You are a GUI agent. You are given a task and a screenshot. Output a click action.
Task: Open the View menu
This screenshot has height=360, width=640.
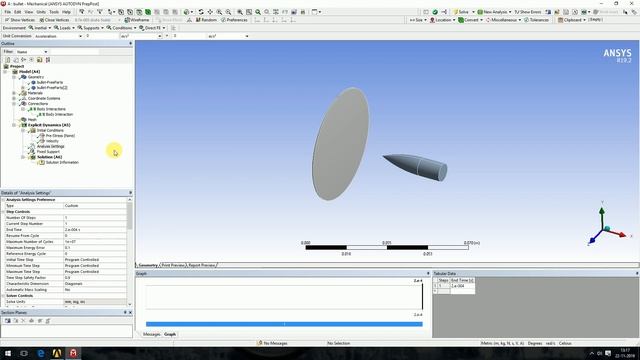coord(29,12)
